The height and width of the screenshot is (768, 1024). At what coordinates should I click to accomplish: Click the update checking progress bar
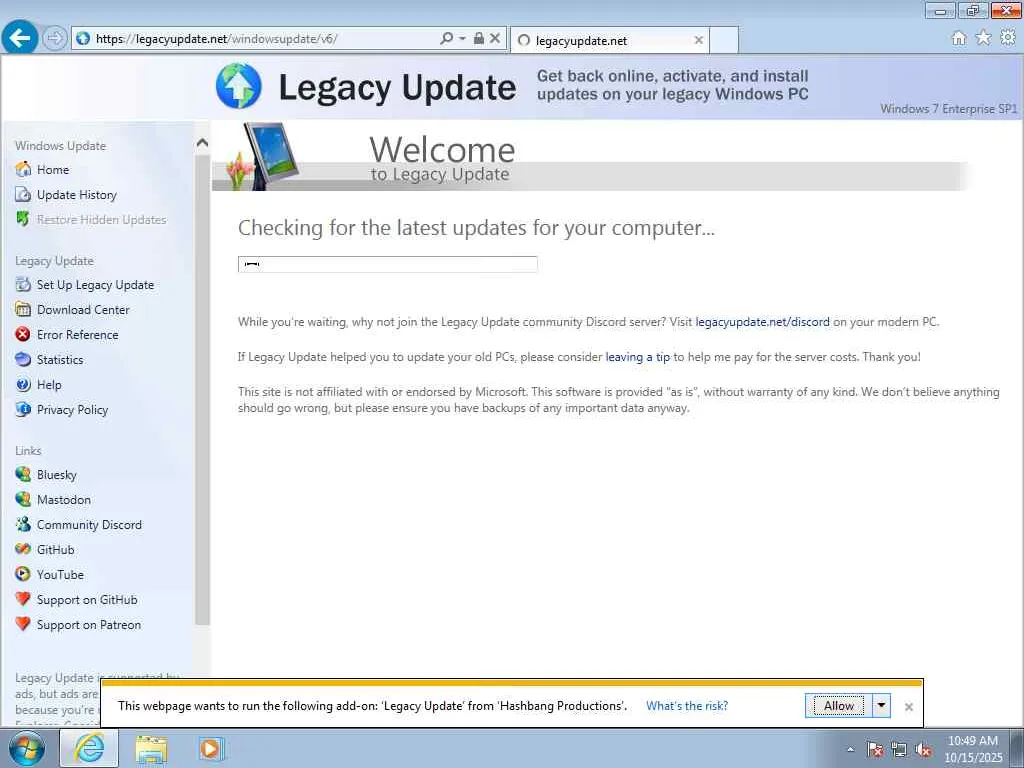[x=387, y=264]
